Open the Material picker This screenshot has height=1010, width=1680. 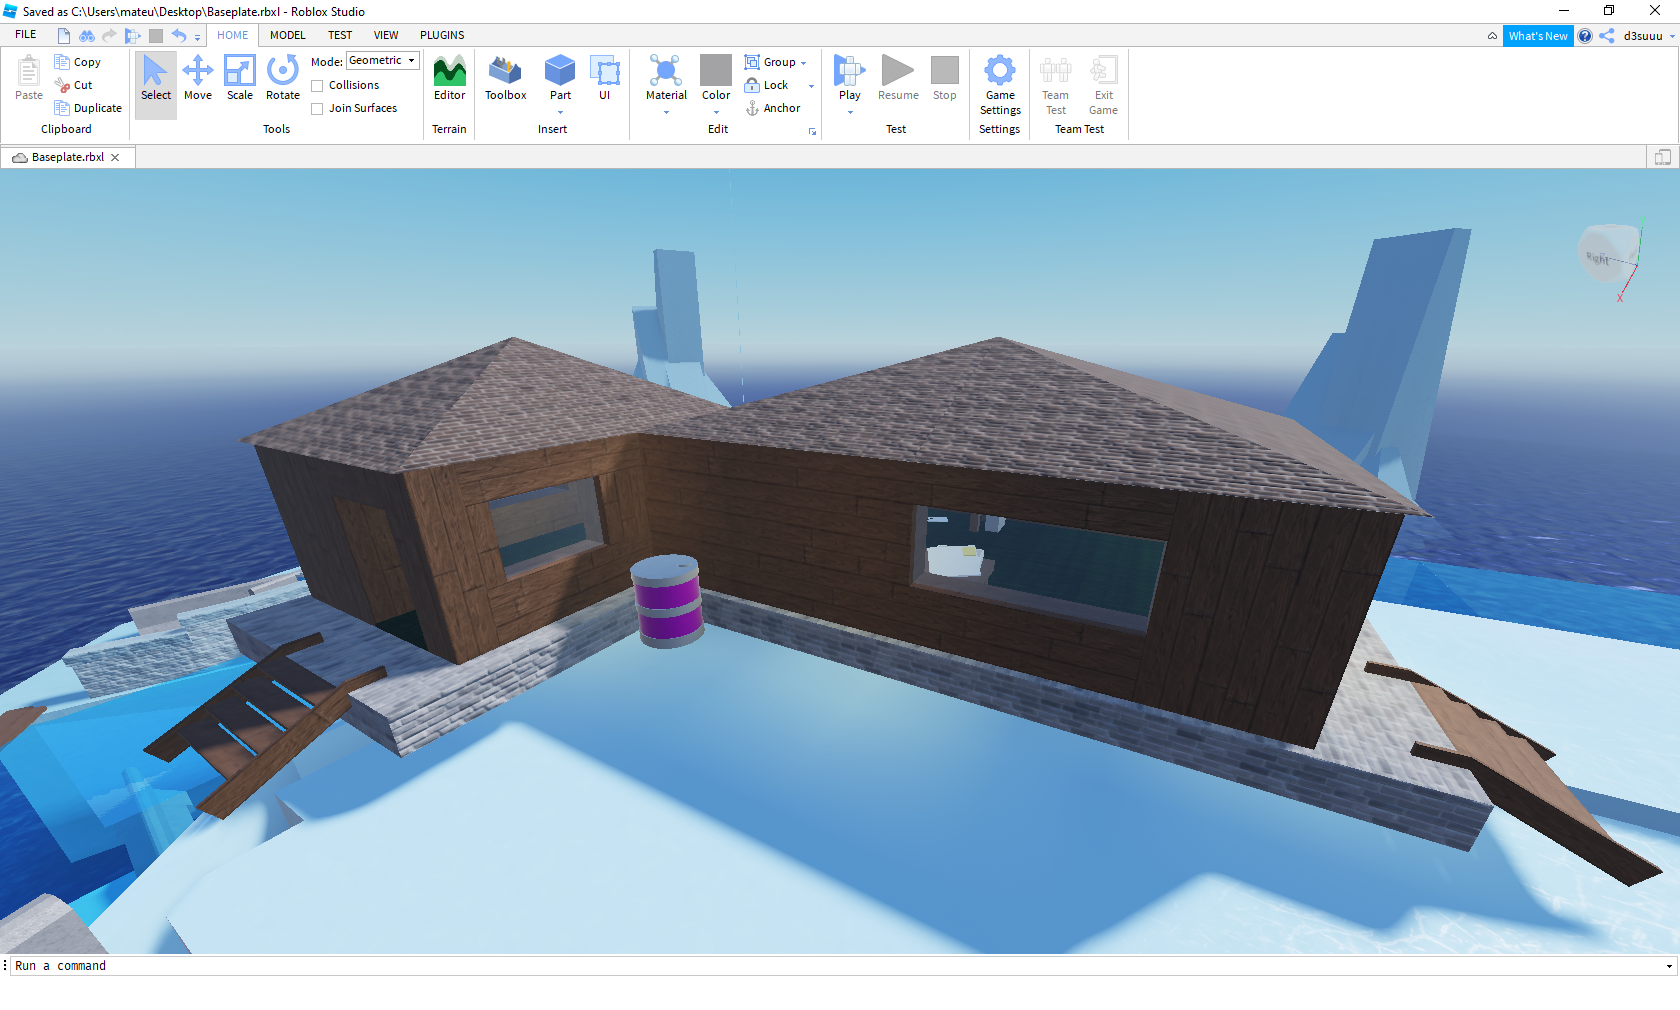(x=666, y=78)
